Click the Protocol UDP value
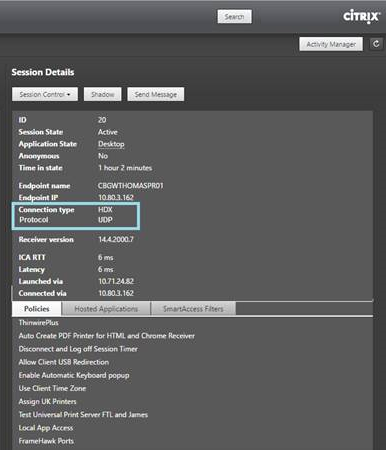The image size is (386, 450). (x=105, y=220)
